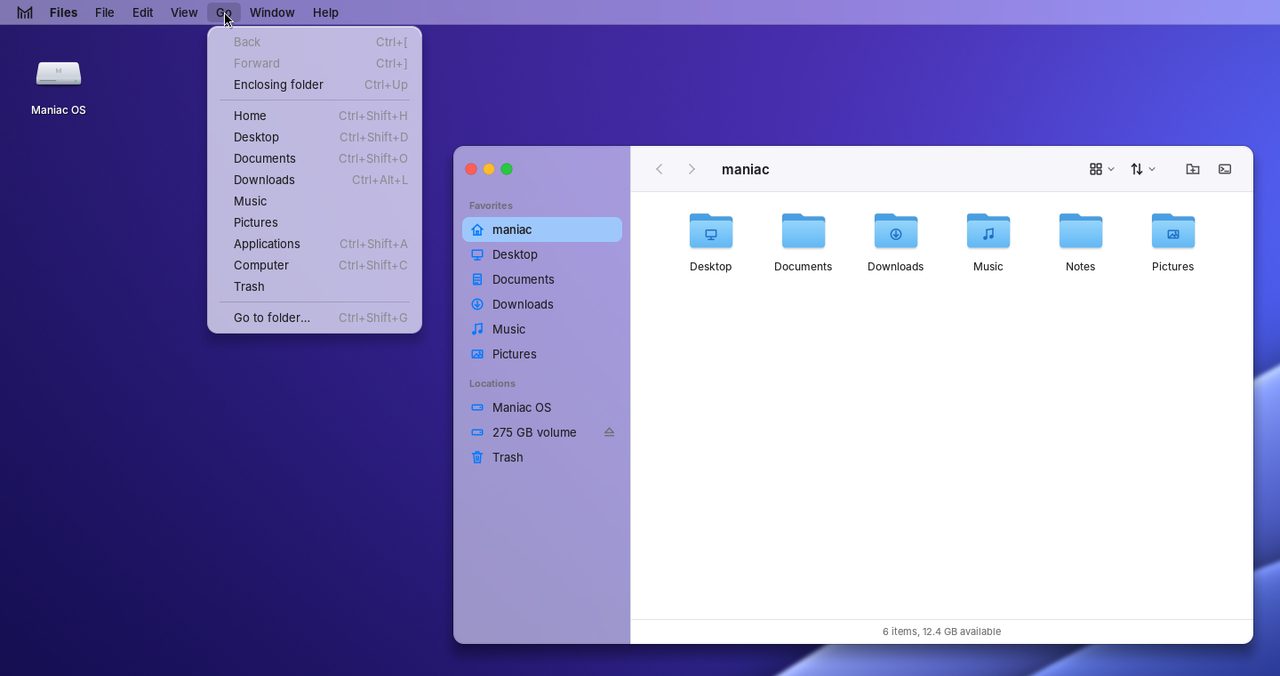Open terminal here via the toolbar icon
The image size is (1280, 676).
[x=1225, y=169]
